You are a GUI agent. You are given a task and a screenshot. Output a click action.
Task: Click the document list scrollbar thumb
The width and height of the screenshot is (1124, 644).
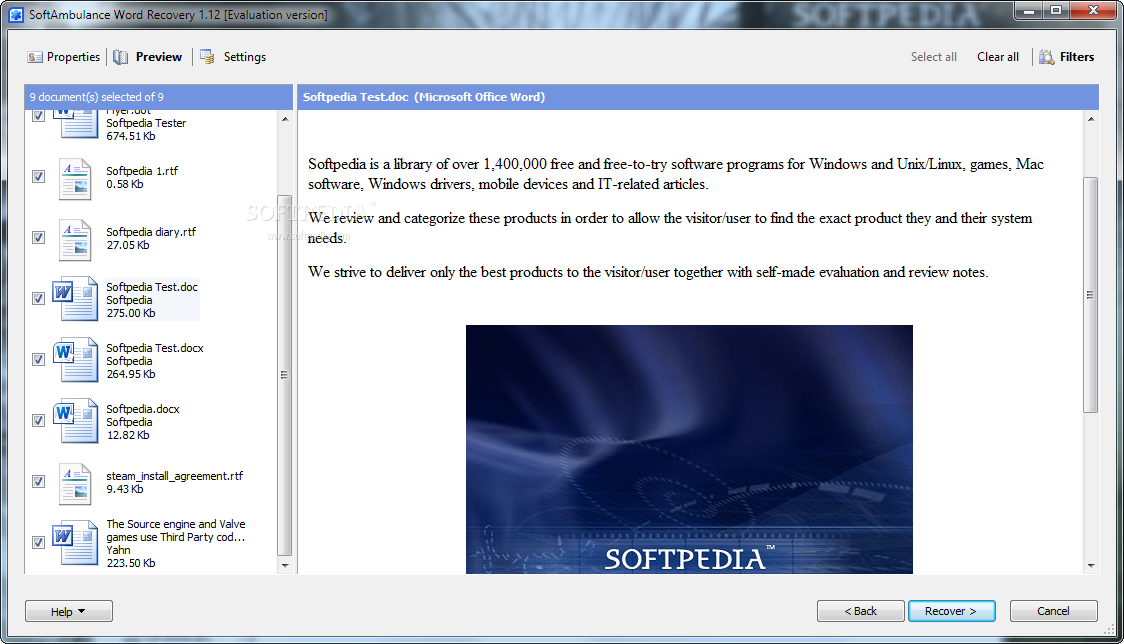(285, 375)
